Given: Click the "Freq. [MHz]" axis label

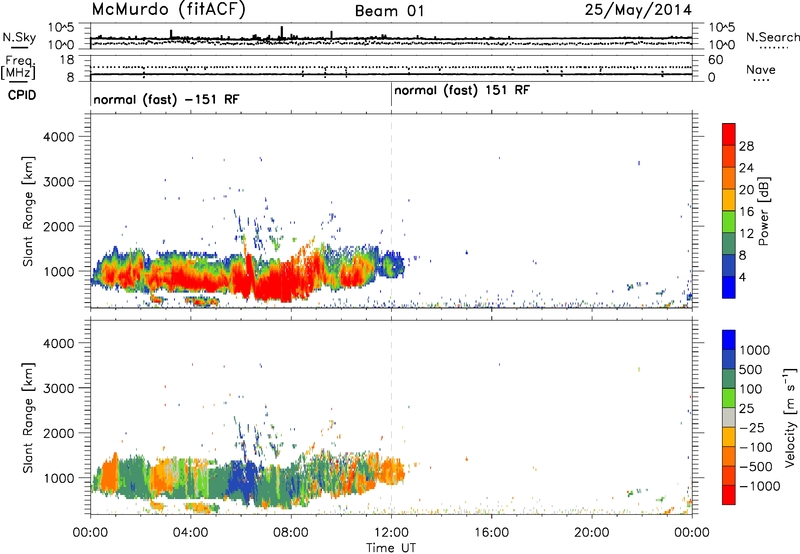Looking at the screenshot, I should tap(18, 67).
